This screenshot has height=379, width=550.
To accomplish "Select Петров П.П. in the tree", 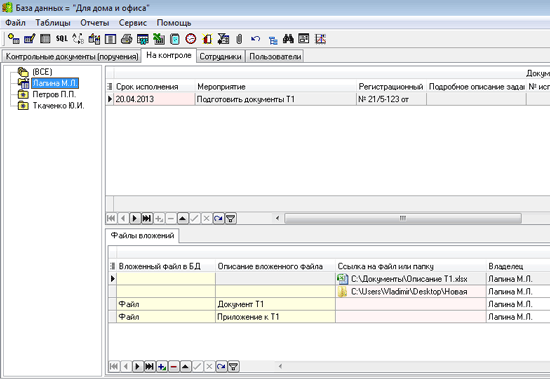I will [x=54, y=94].
